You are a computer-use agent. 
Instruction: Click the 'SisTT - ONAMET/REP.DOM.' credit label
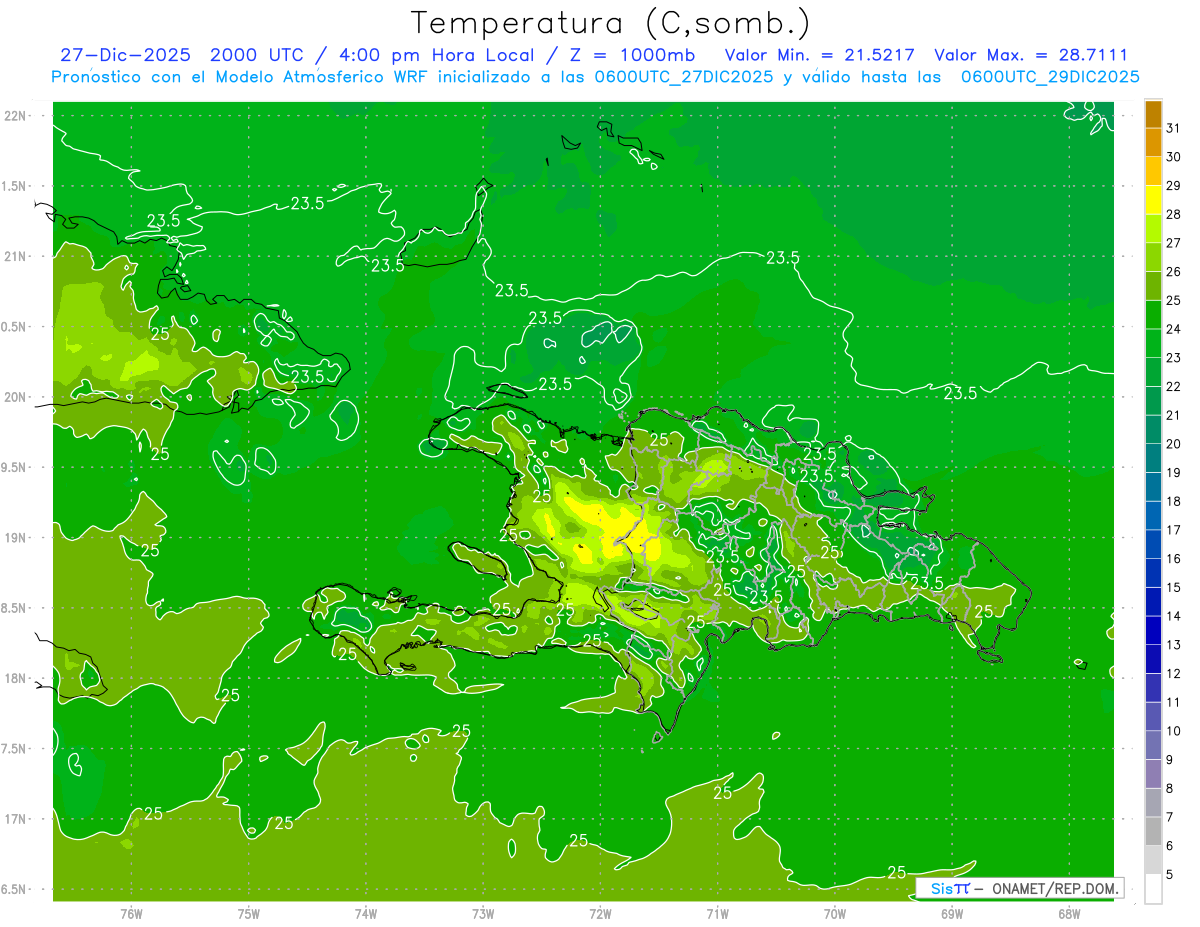1019,888
